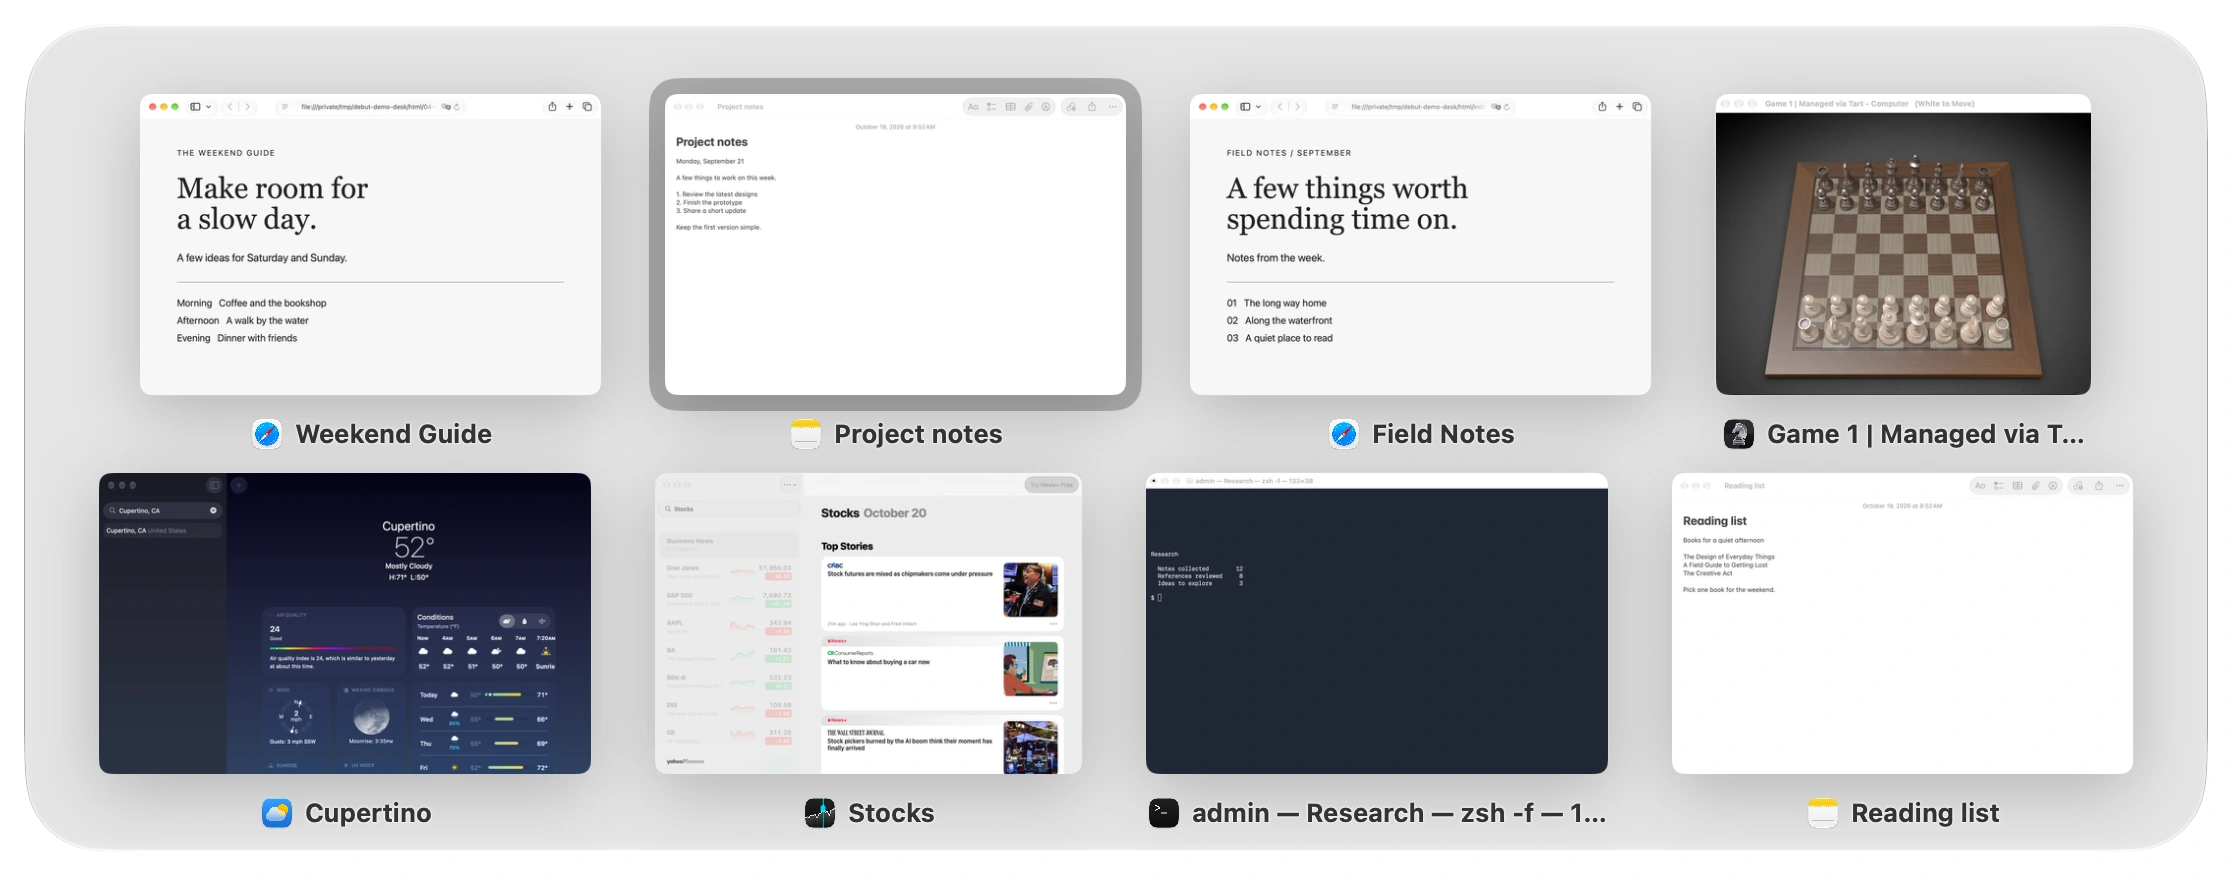Open the more options ellipsis in Project notes window
2232x876 pixels.
tap(1113, 107)
